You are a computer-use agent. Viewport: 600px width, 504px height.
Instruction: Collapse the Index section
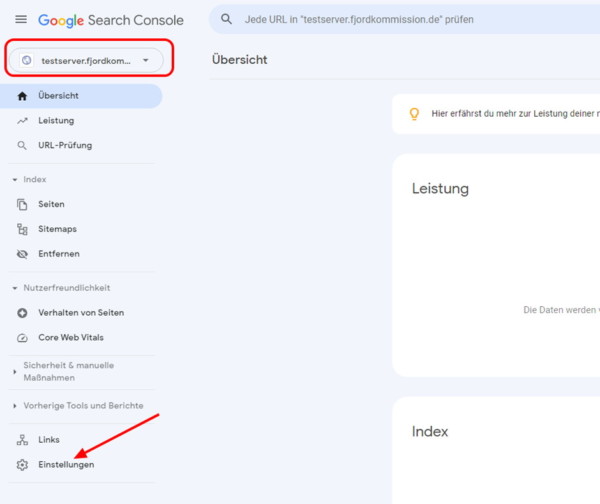30,179
